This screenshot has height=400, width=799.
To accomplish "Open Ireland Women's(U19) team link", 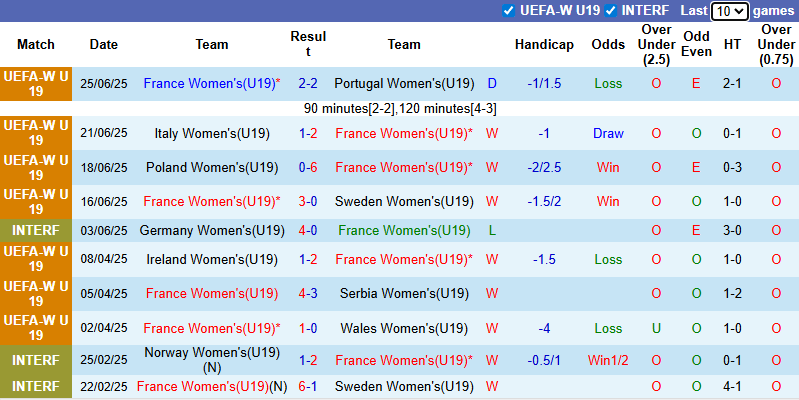I will tap(211, 259).
